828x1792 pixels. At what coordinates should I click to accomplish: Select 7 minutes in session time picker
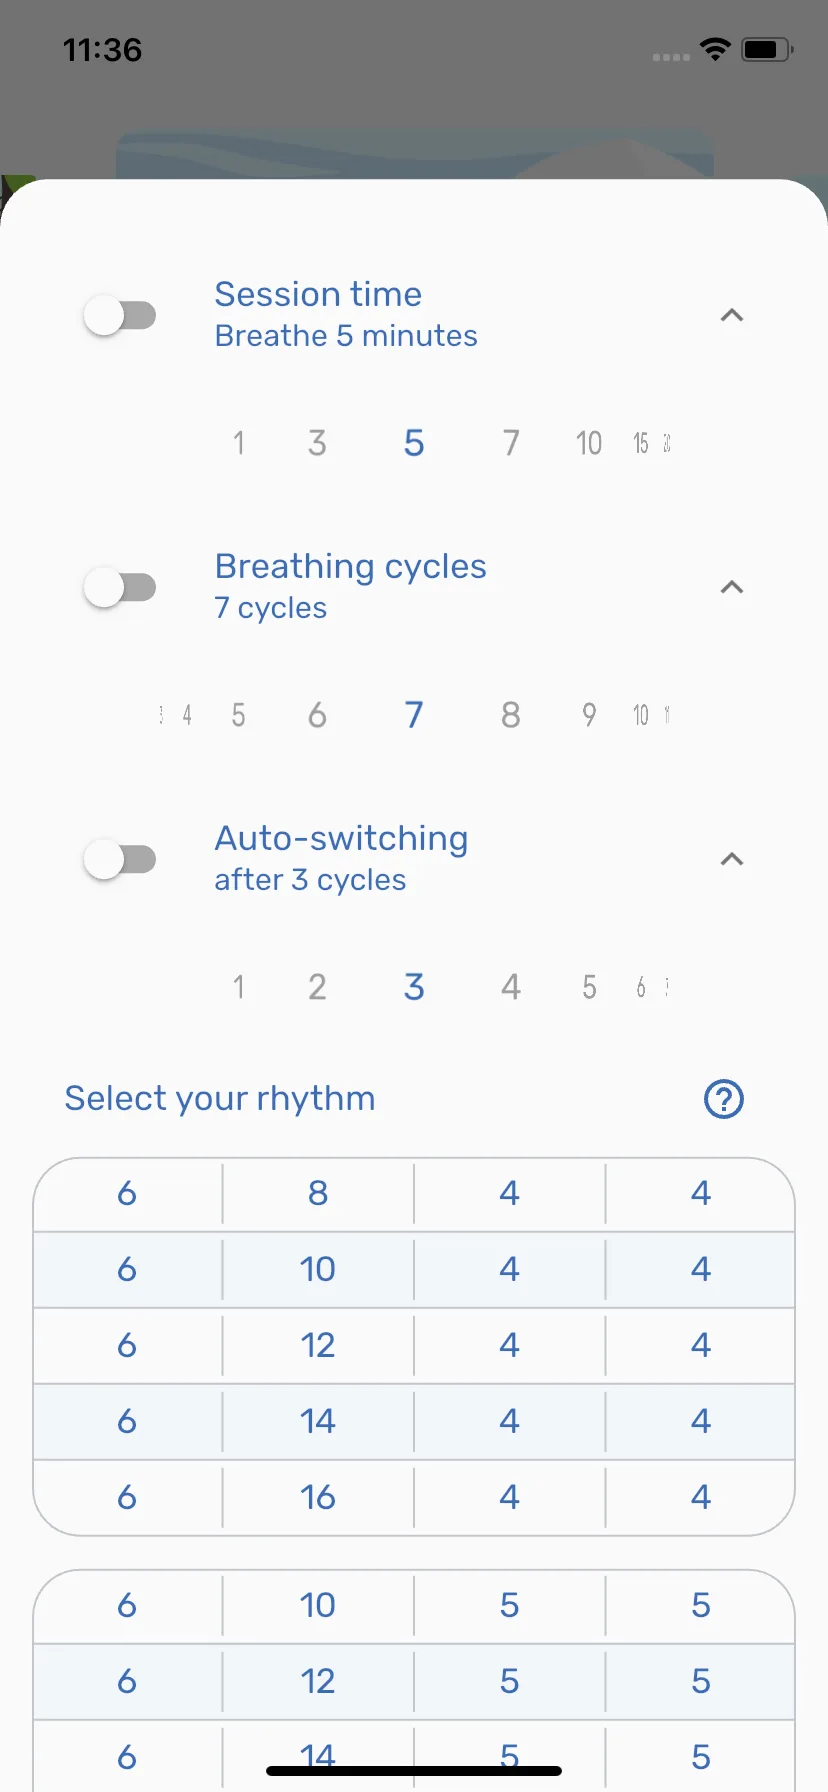click(x=511, y=443)
